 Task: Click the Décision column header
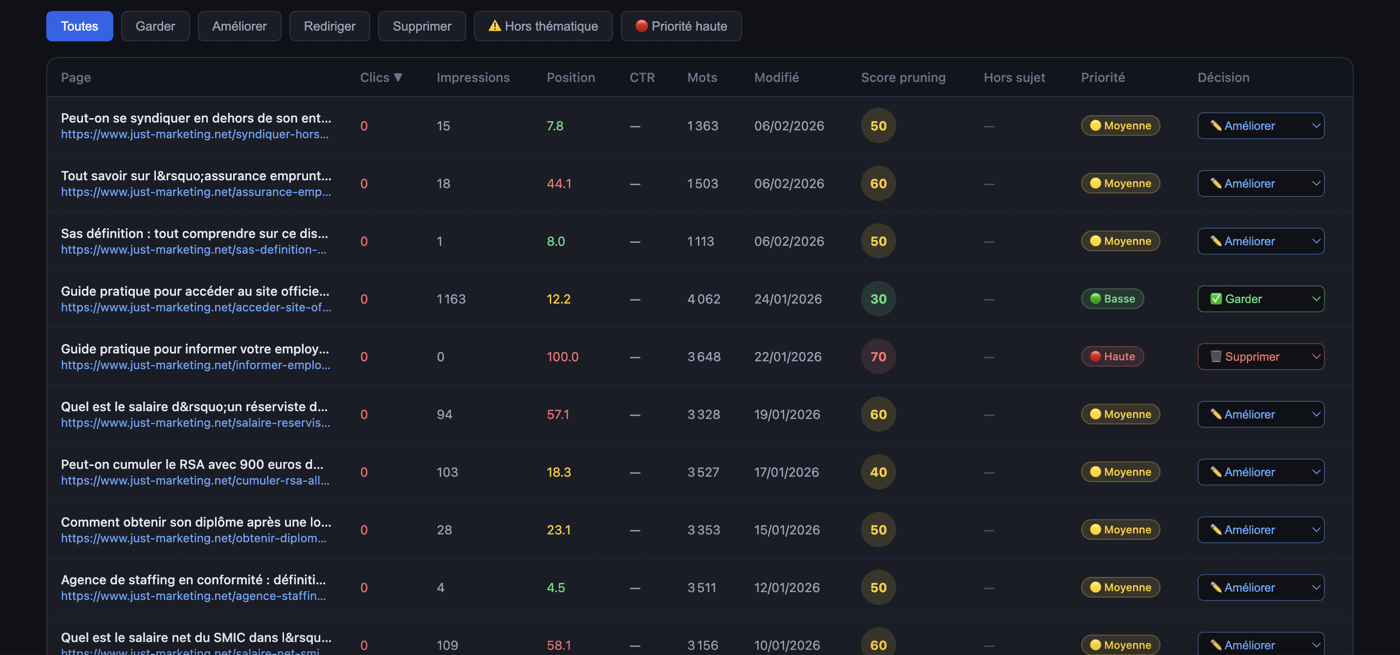point(1223,77)
